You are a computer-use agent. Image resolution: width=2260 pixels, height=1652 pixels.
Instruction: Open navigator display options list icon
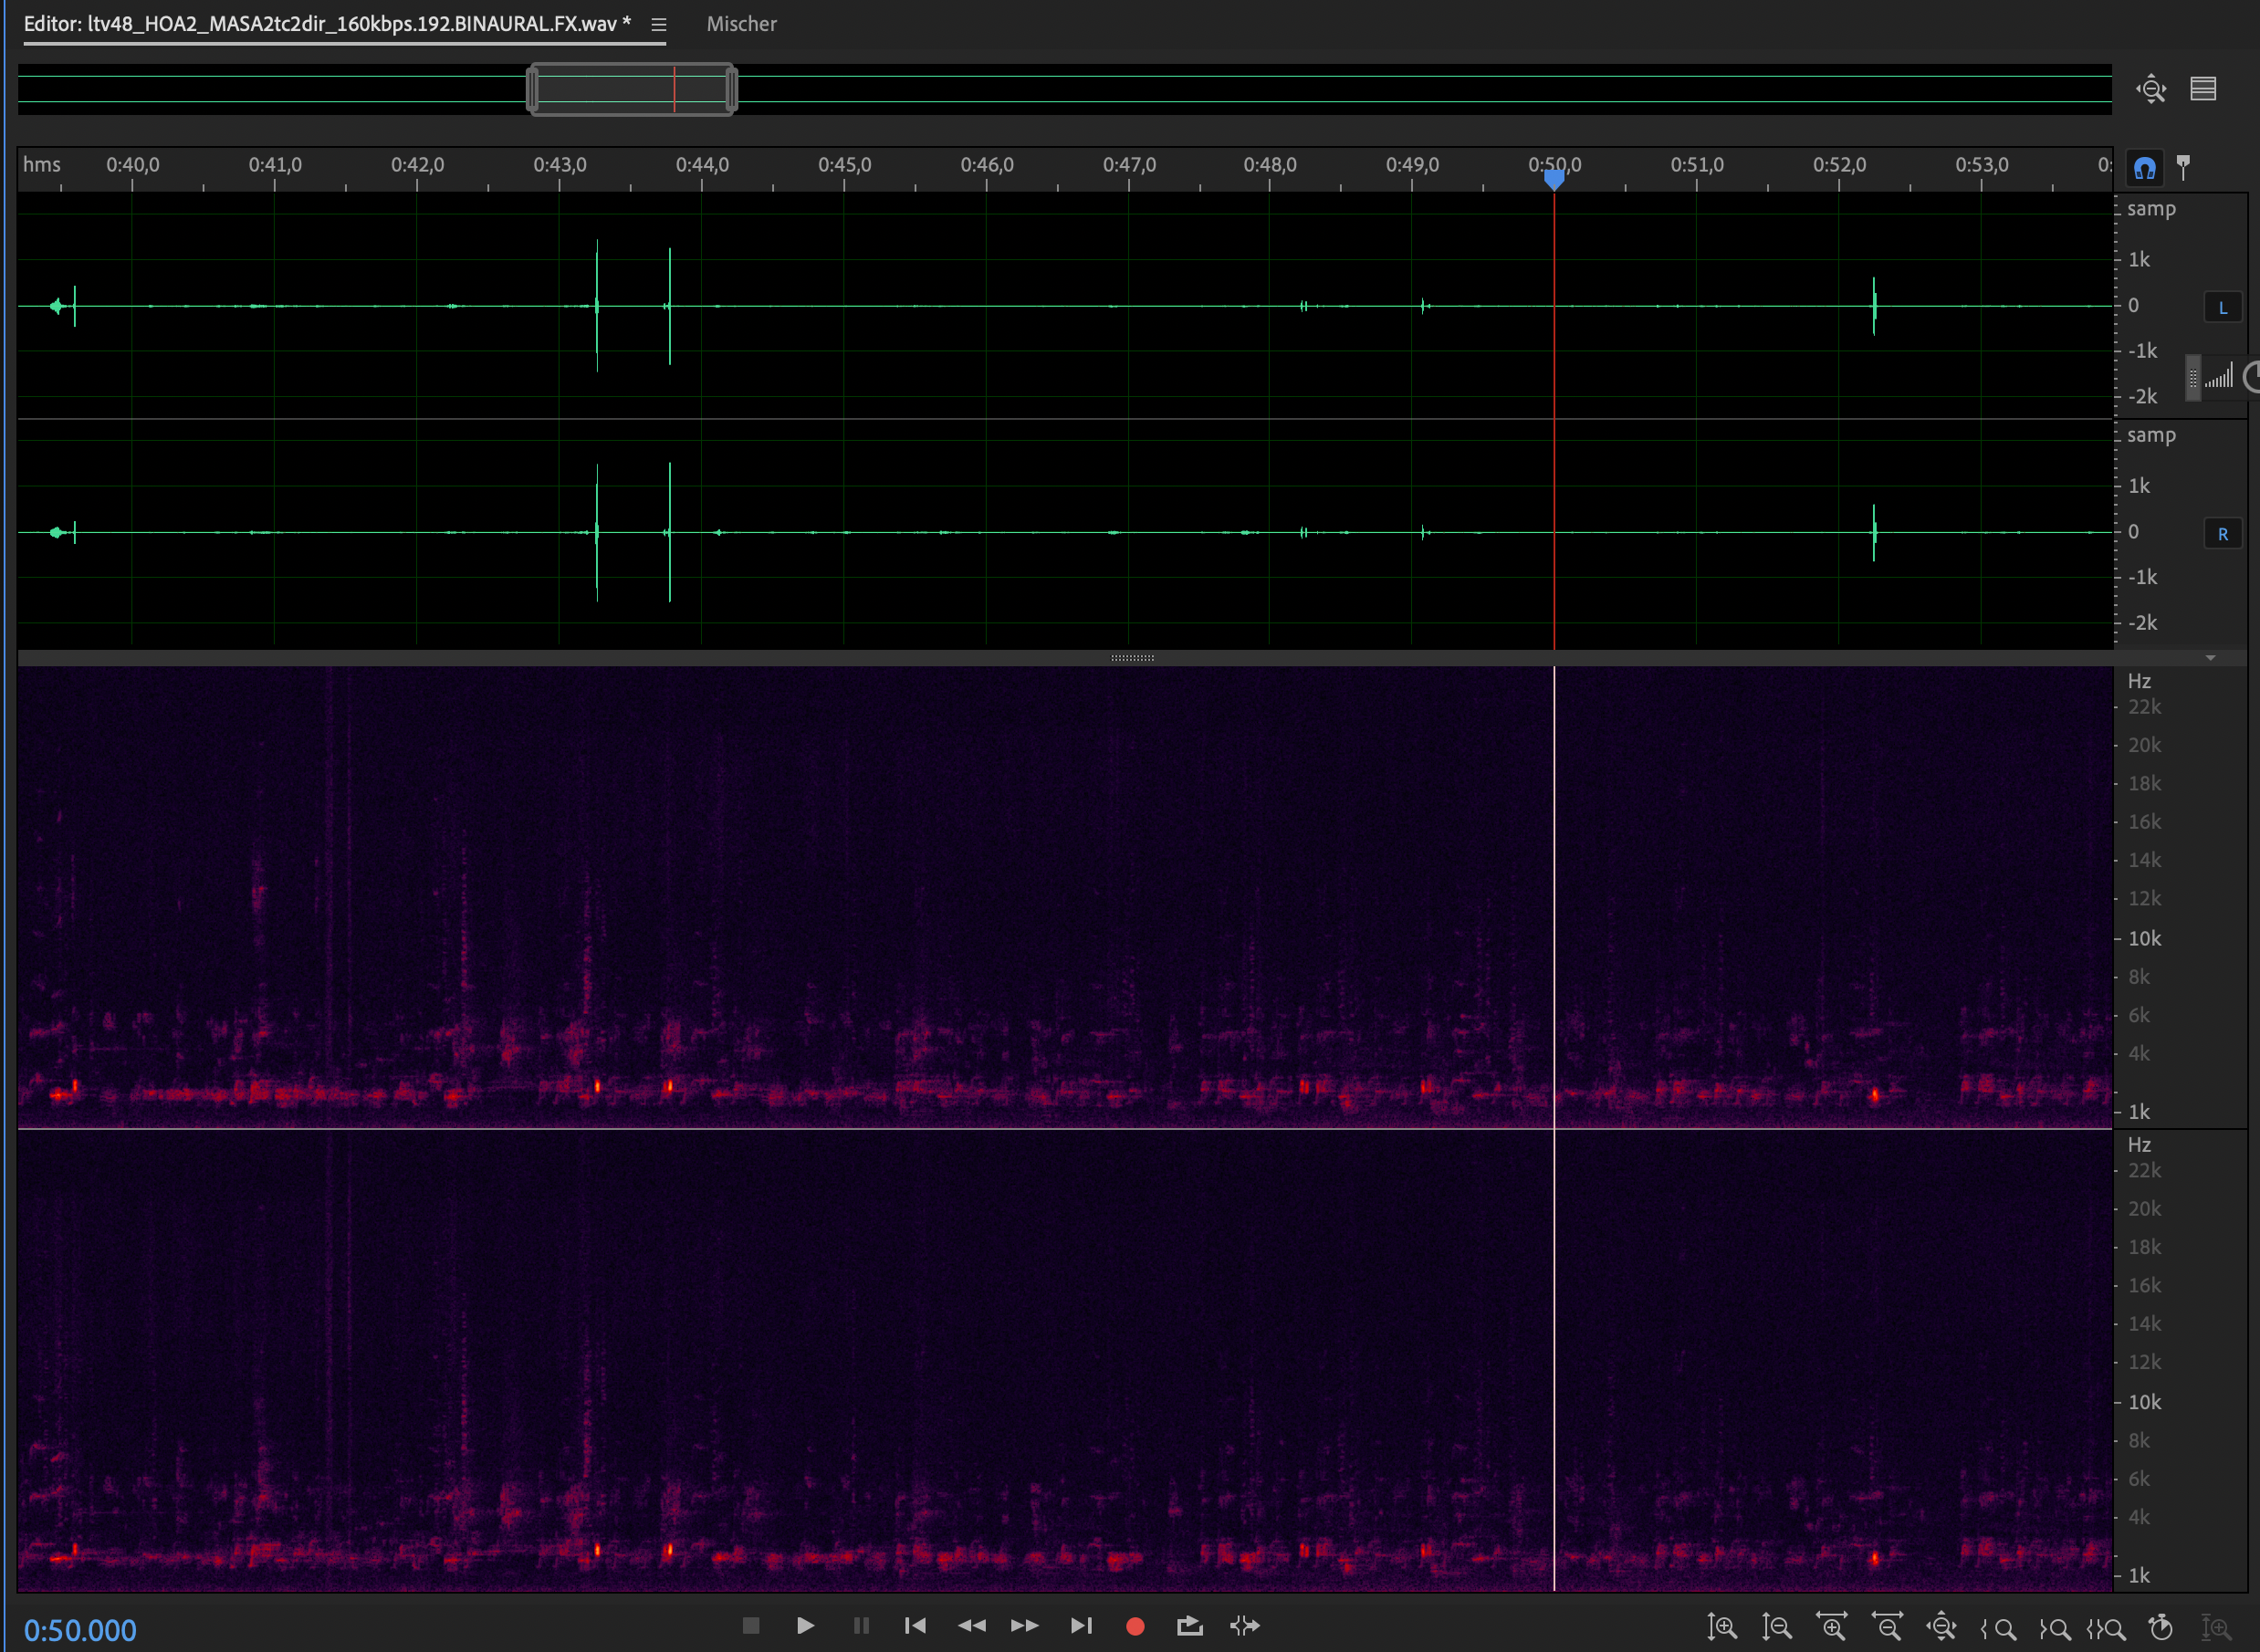tap(2203, 89)
